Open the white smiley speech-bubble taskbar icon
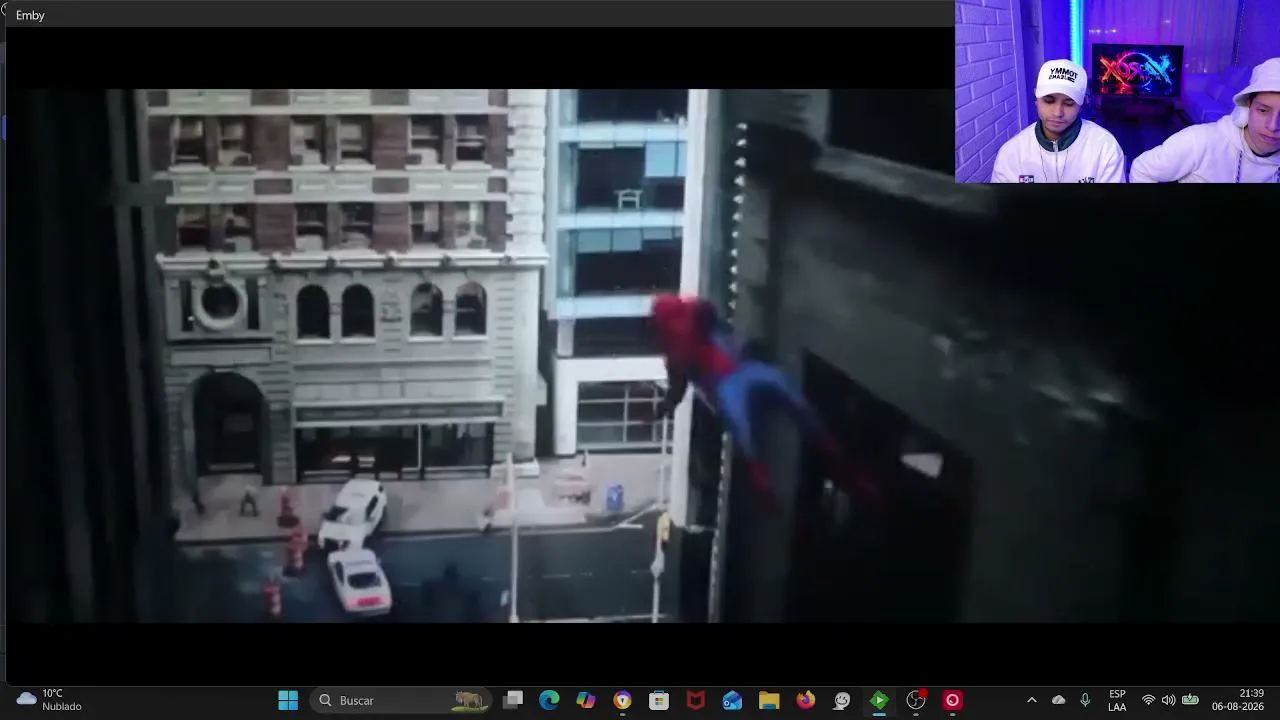1280x720 pixels. (x=842, y=700)
